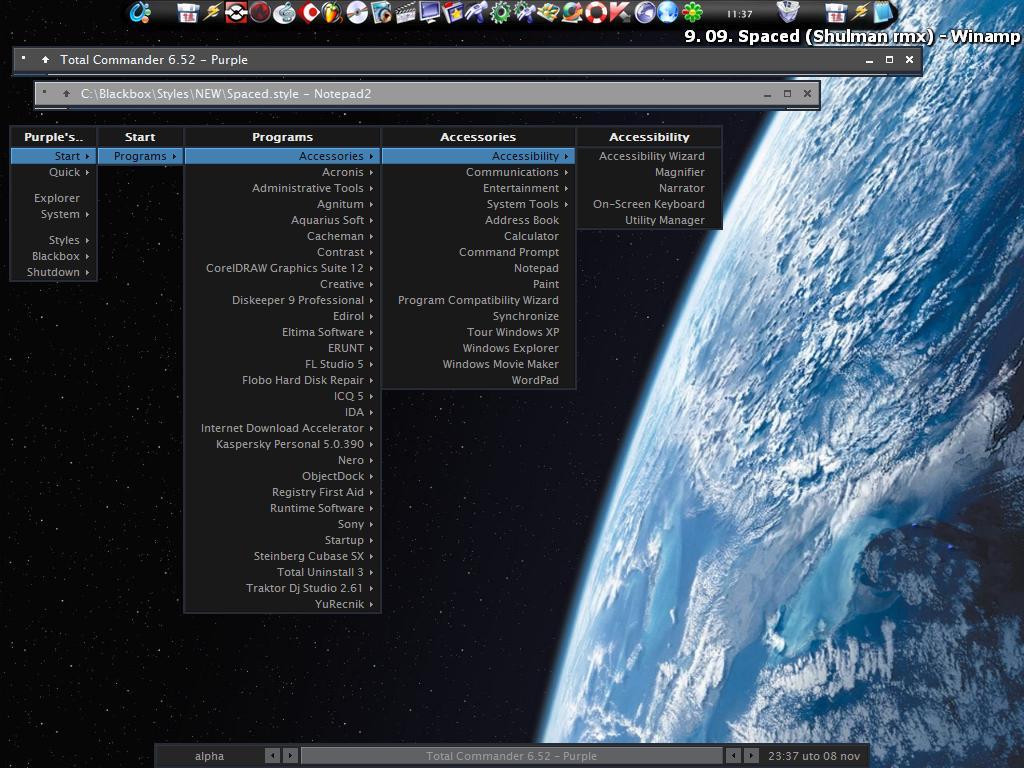Expand the Styles submenu

pyautogui.click(x=54, y=240)
